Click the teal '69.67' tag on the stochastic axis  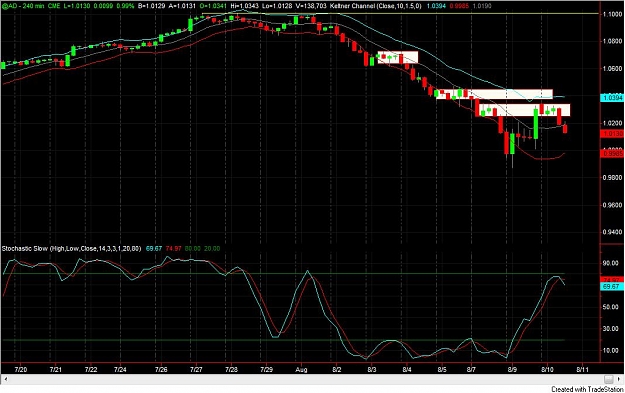(x=612, y=287)
